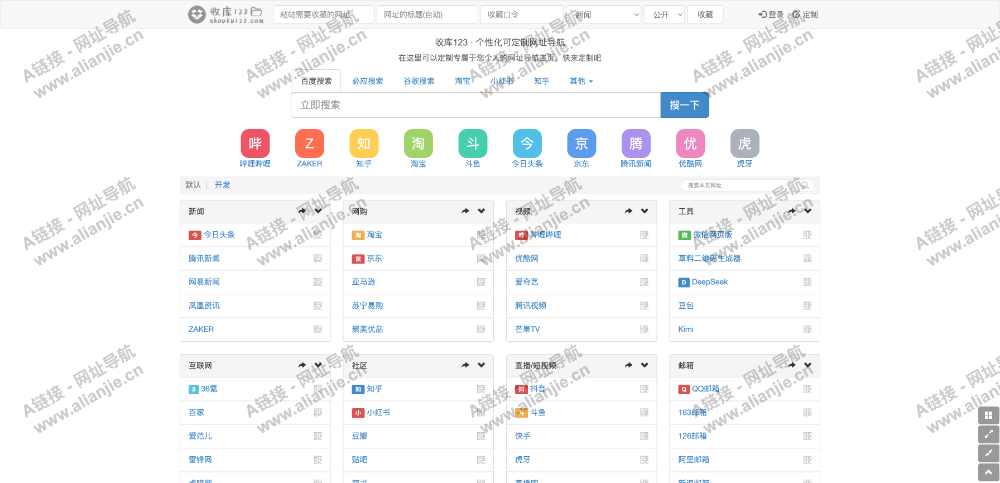
Task: Open the 京东 shortcut icon
Action: [582, 144]
